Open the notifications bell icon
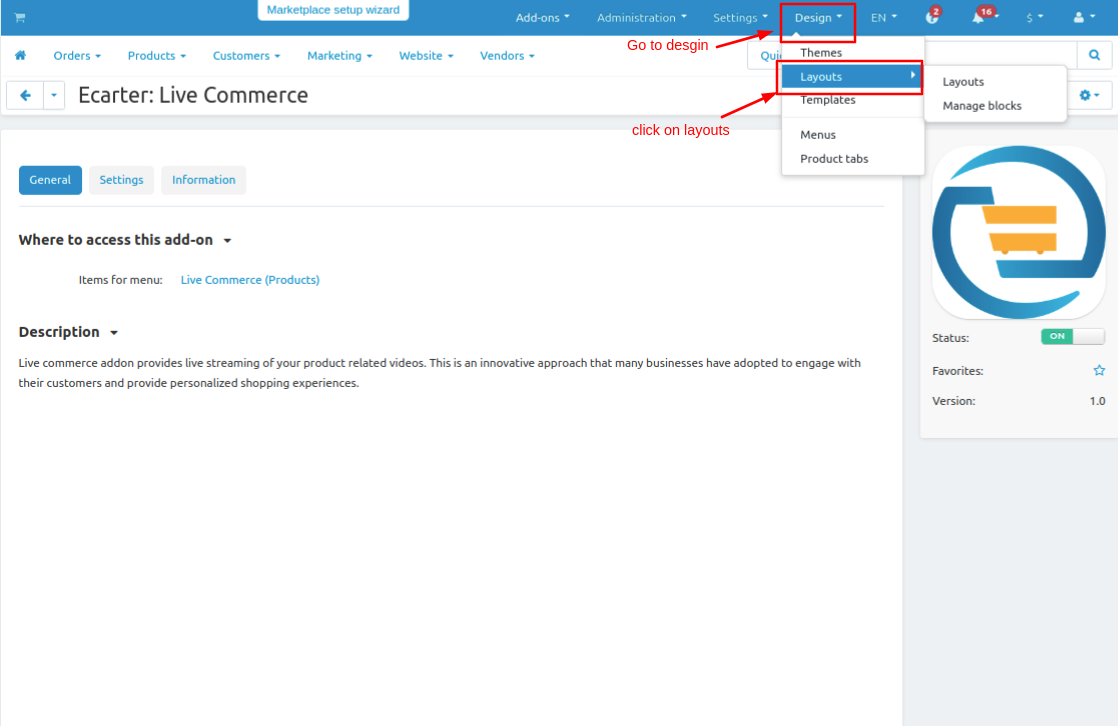The height and width of the screenshot is (726, 1118). pos(978,18)
